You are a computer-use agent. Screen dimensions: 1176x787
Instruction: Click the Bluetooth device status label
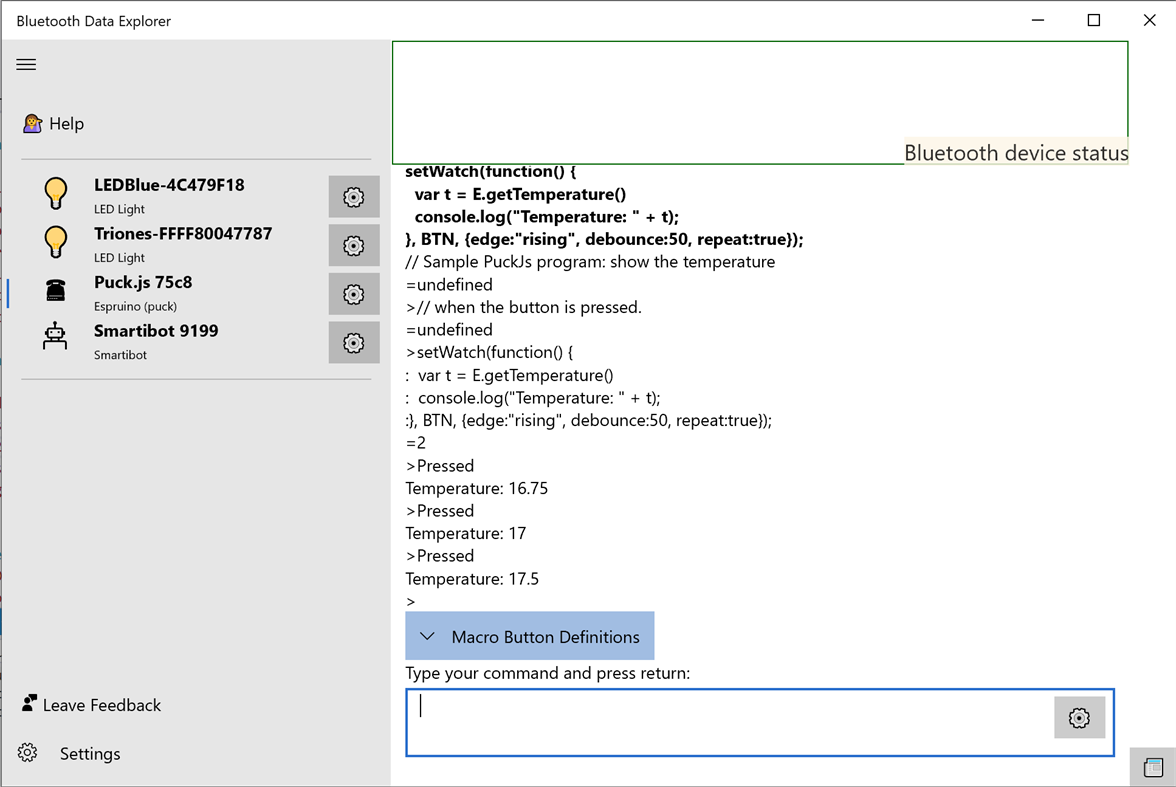coord(1015,153)
